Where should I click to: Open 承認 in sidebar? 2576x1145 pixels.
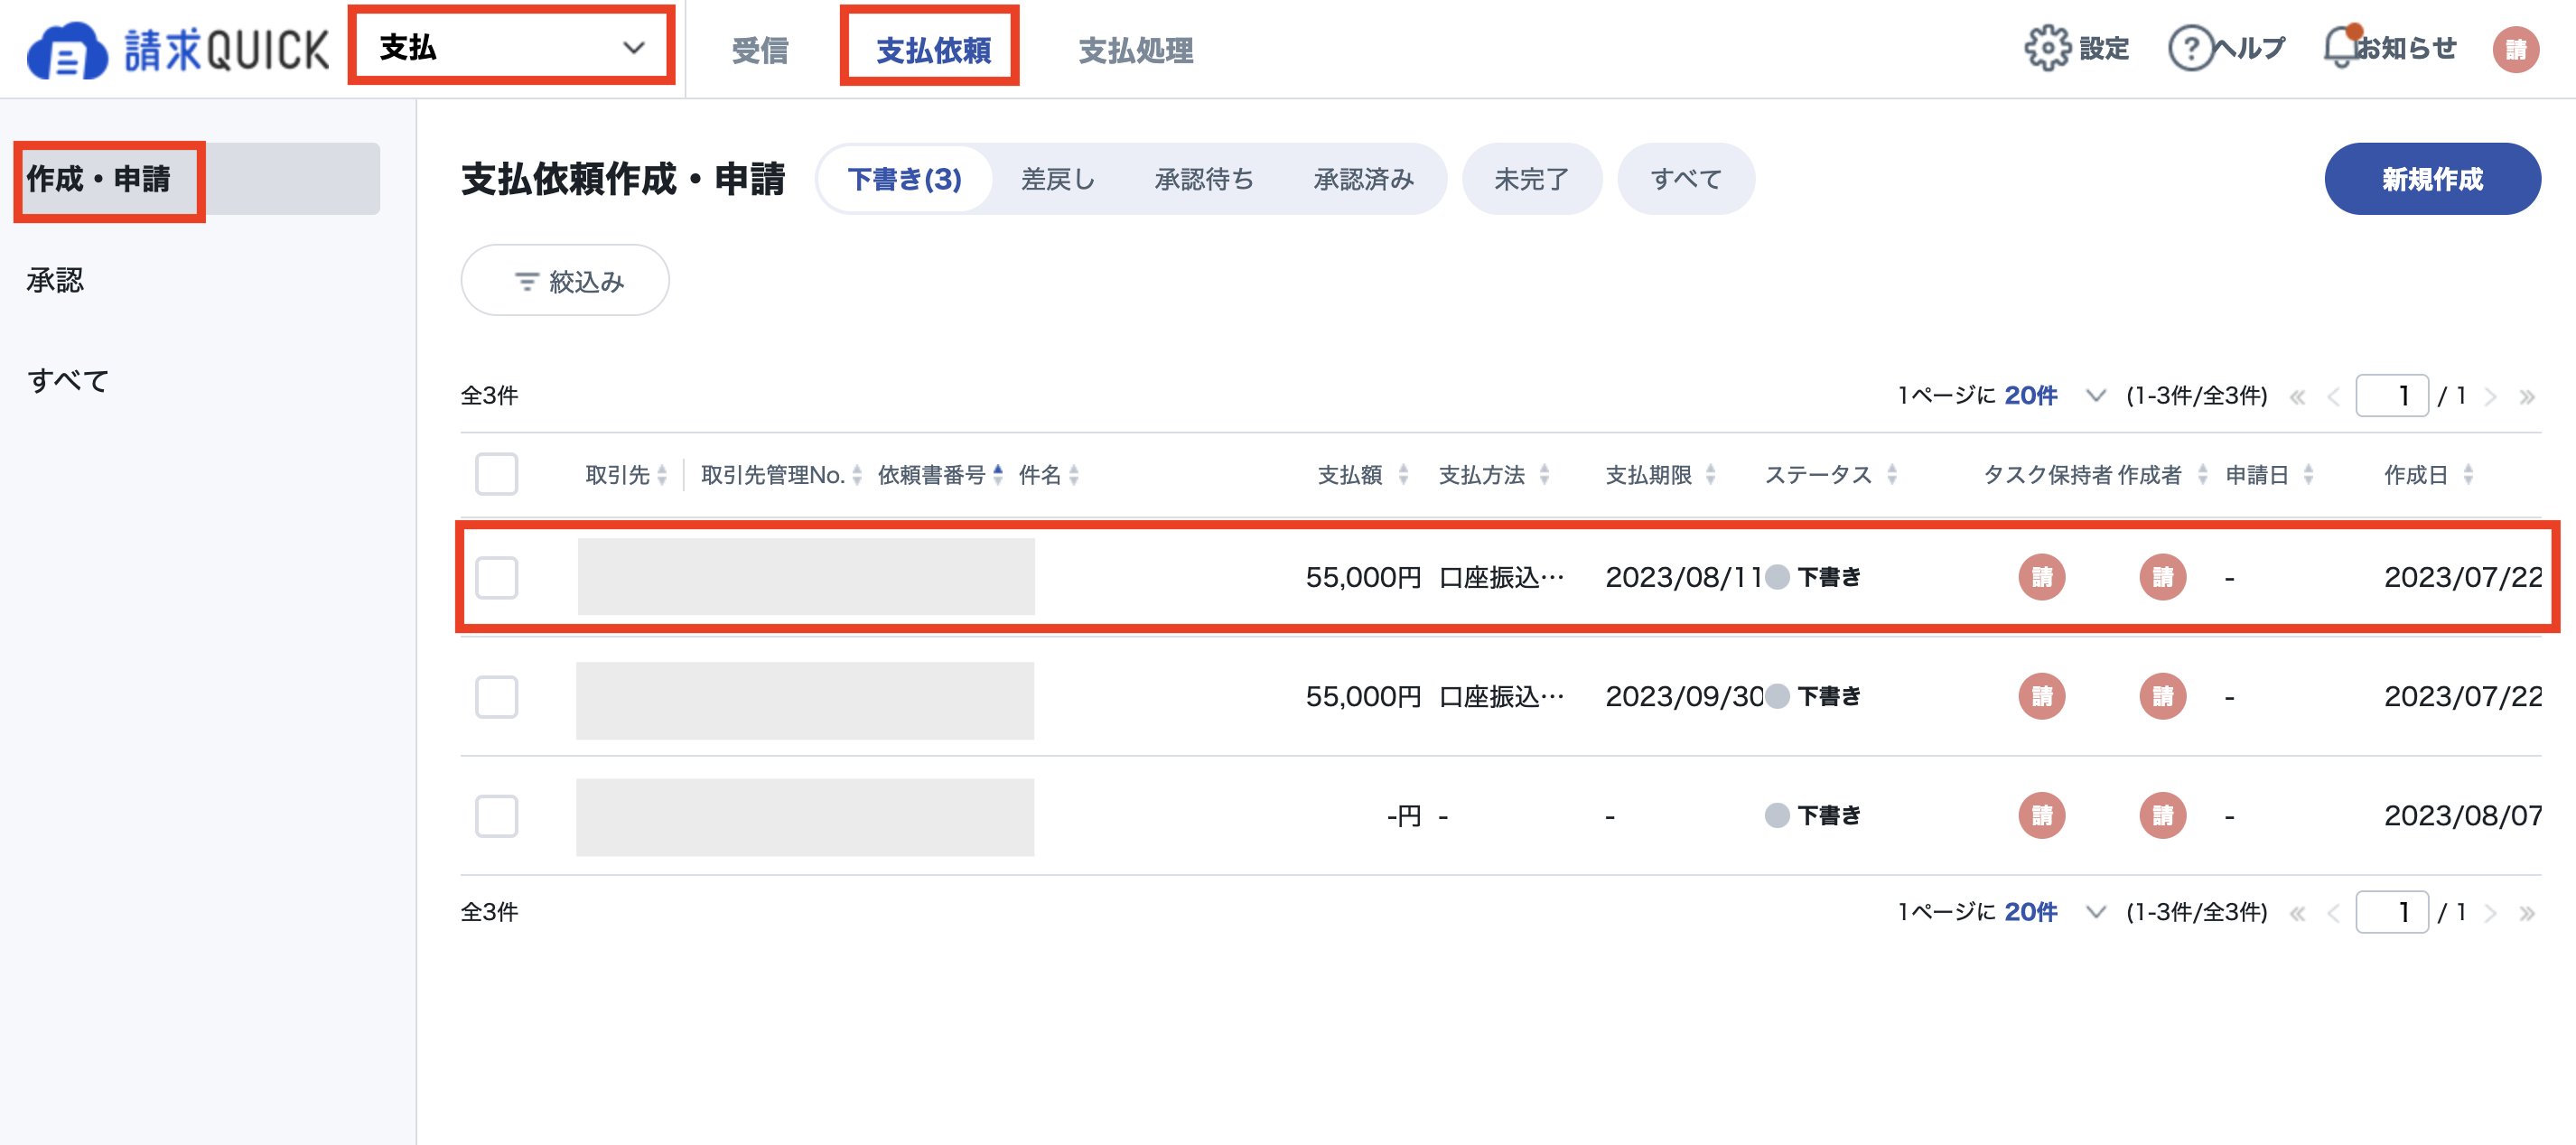55,280
